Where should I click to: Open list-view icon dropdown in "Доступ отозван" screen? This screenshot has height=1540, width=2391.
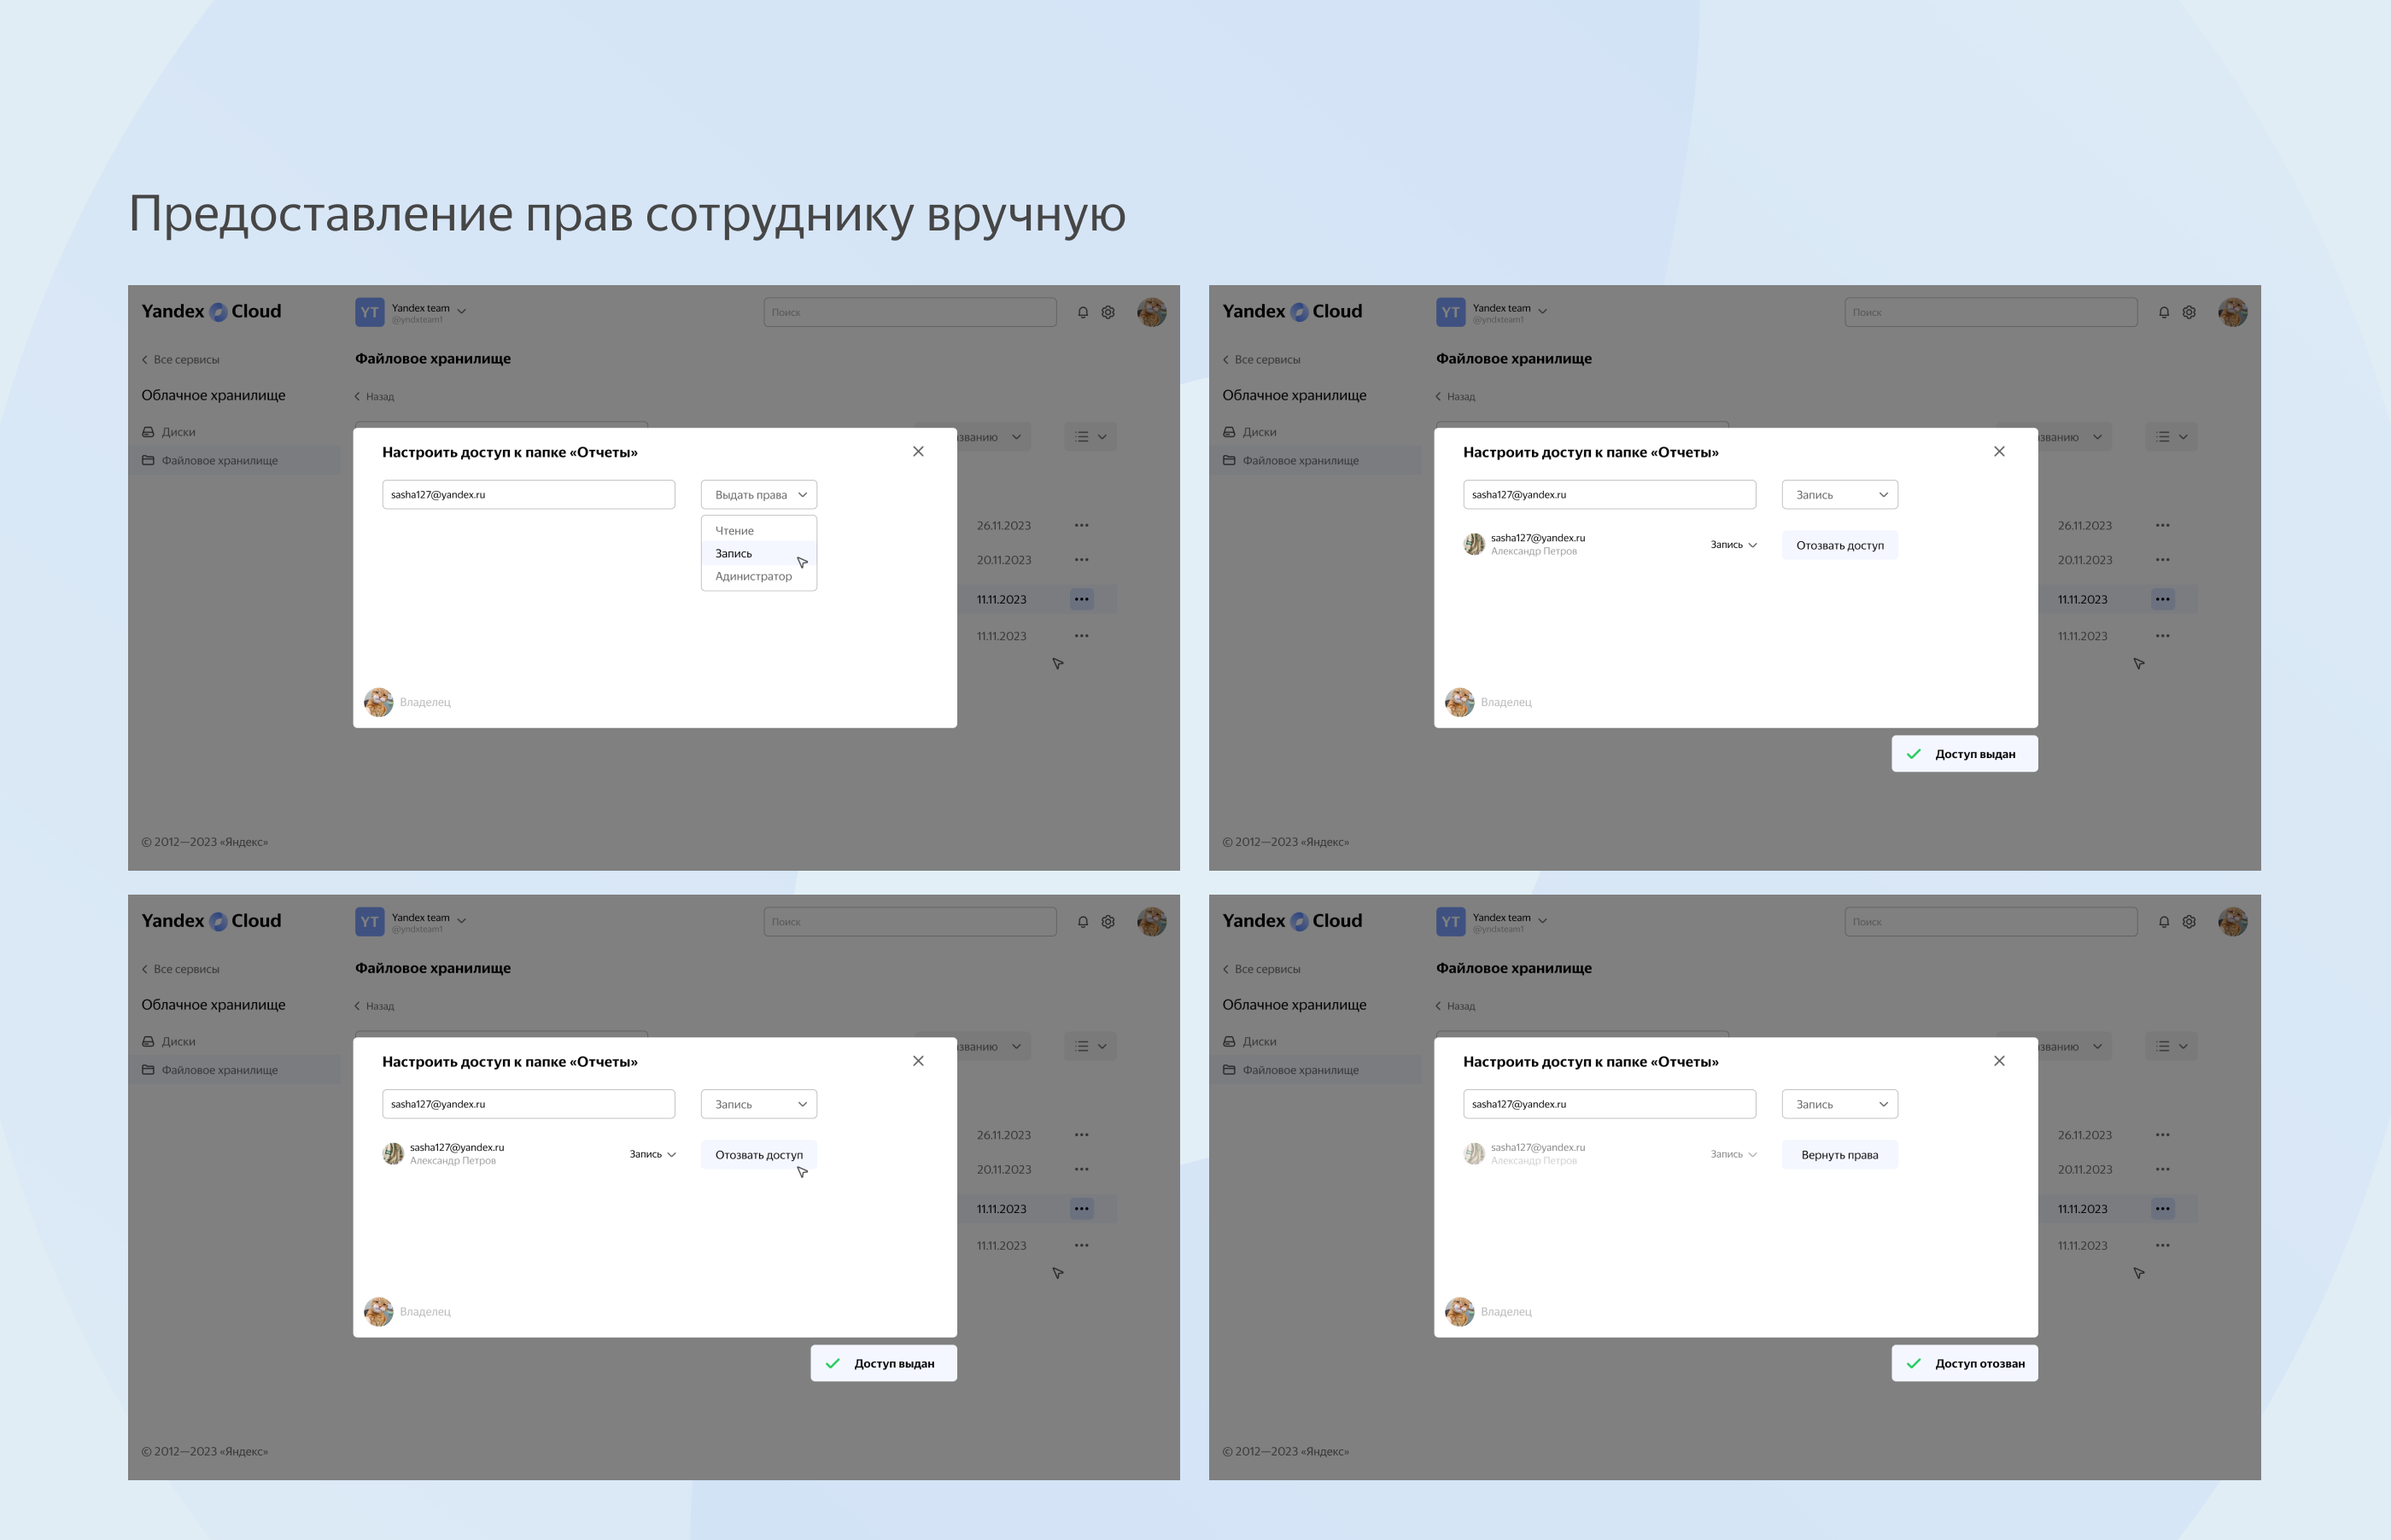tap(2171, 1047)
